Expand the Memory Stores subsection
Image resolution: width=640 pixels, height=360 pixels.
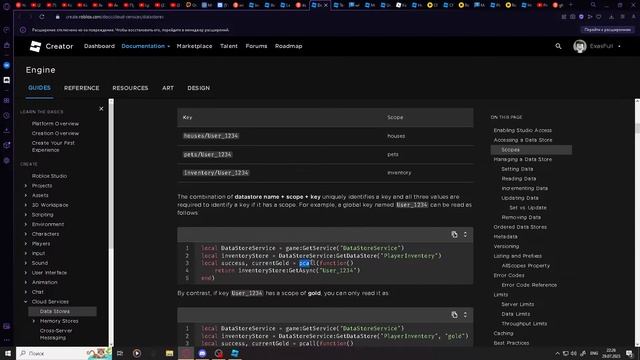(x=34, y=321)
